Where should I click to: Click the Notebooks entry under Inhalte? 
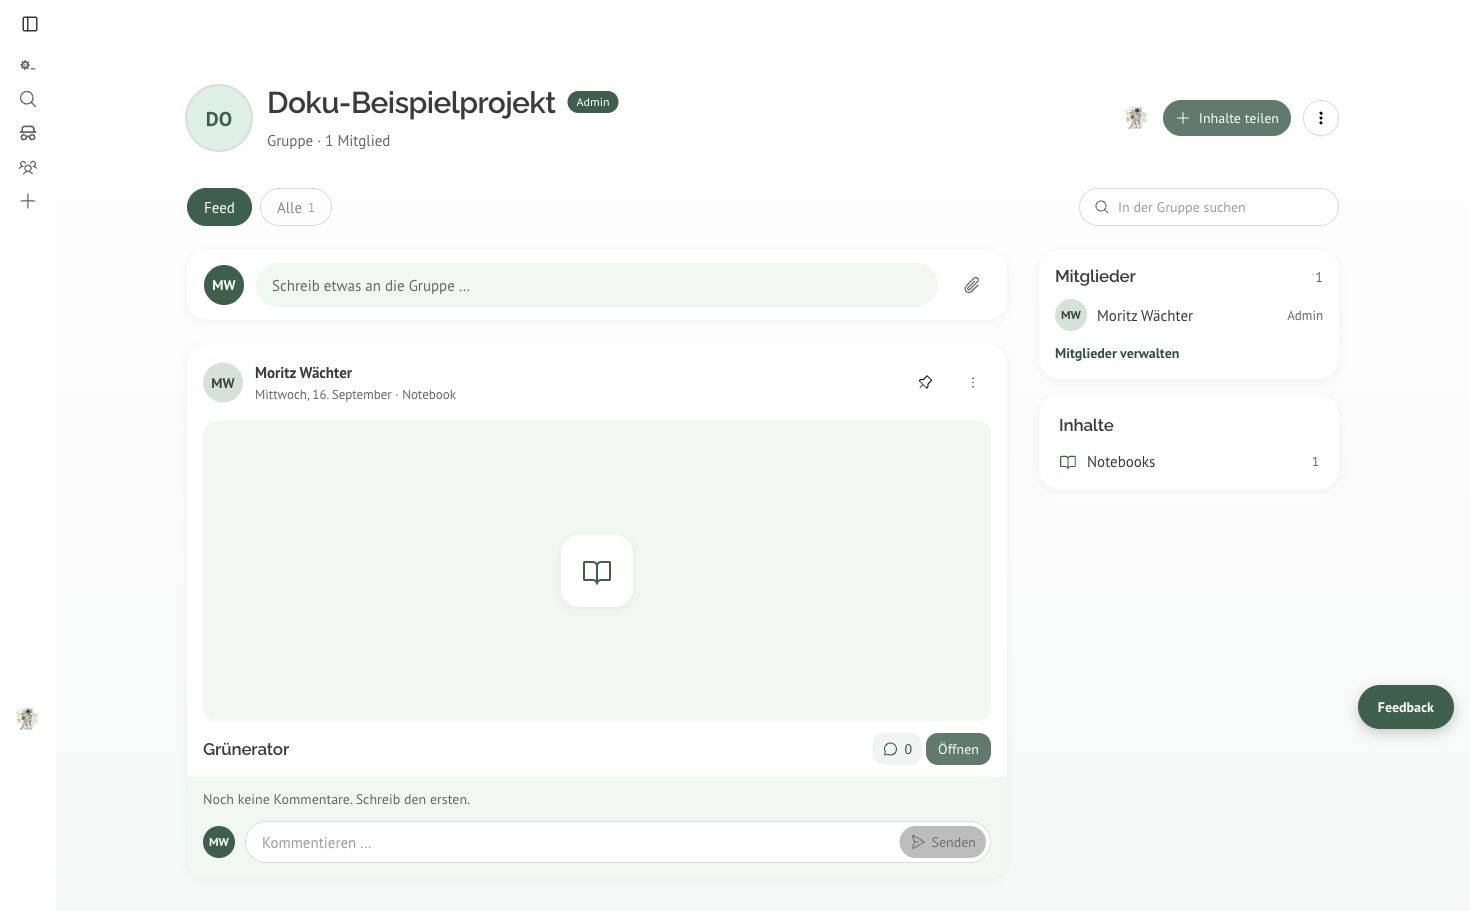[x=1189, y=462]
